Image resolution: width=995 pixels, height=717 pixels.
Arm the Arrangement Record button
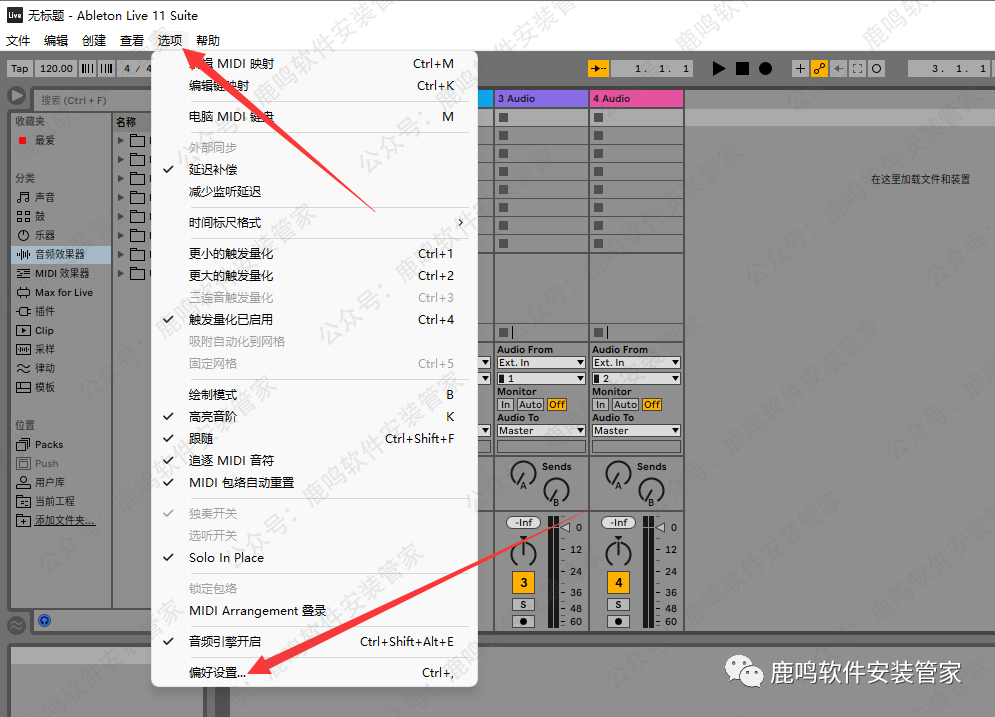tap(765, 69)
